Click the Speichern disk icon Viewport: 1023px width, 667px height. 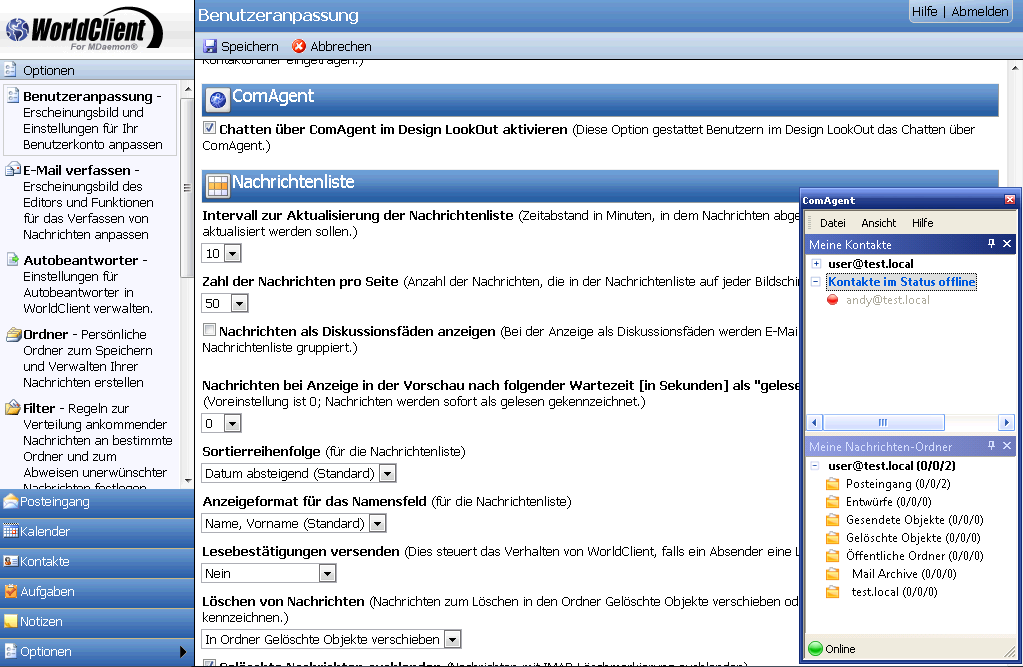[210, 47]
